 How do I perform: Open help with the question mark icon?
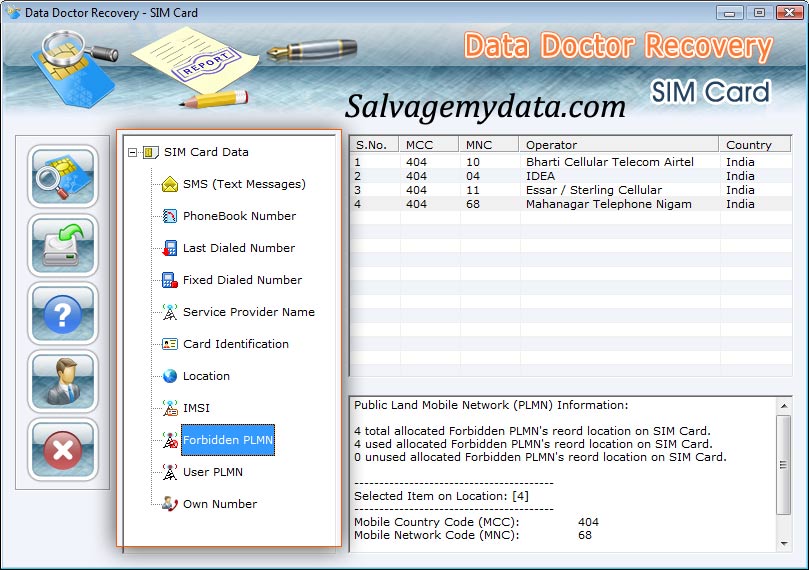tap(62, 313)
